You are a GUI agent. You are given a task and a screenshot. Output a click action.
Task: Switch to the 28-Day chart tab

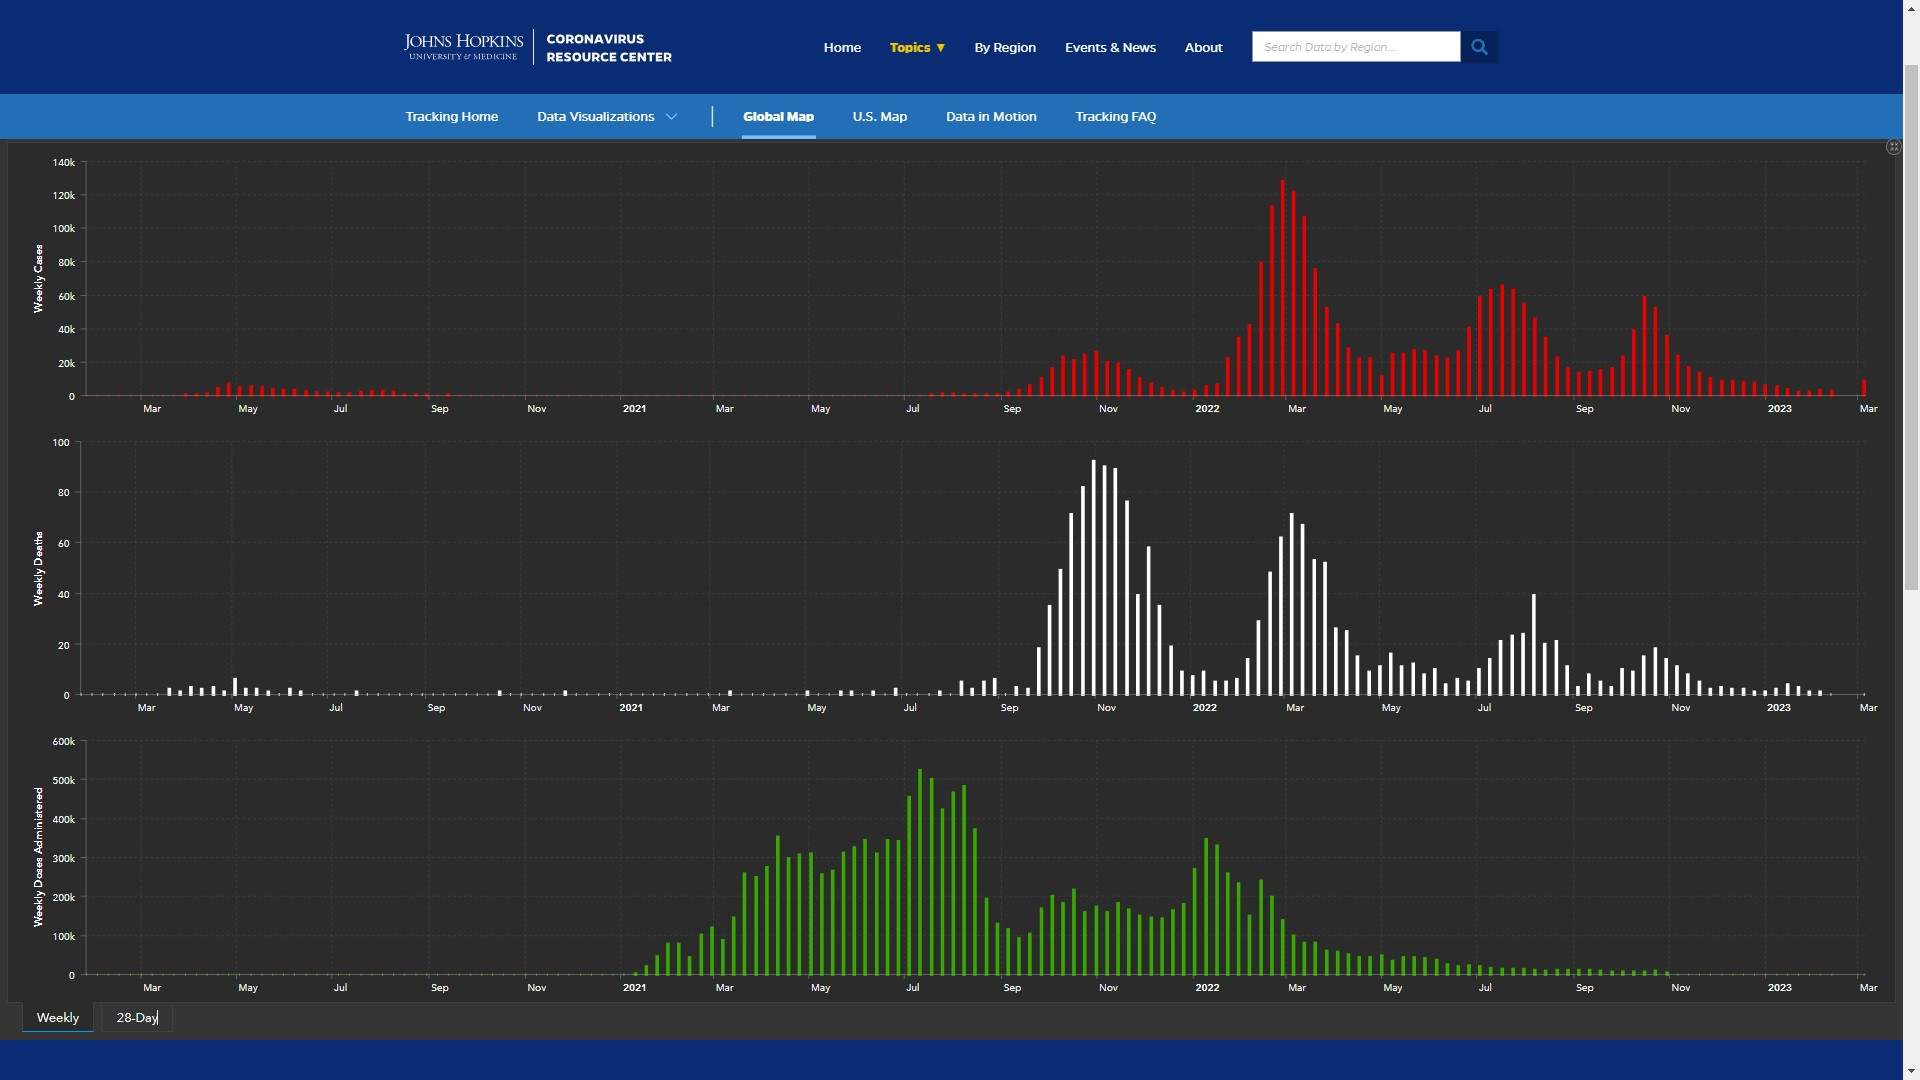click(x=137, y=1018)
